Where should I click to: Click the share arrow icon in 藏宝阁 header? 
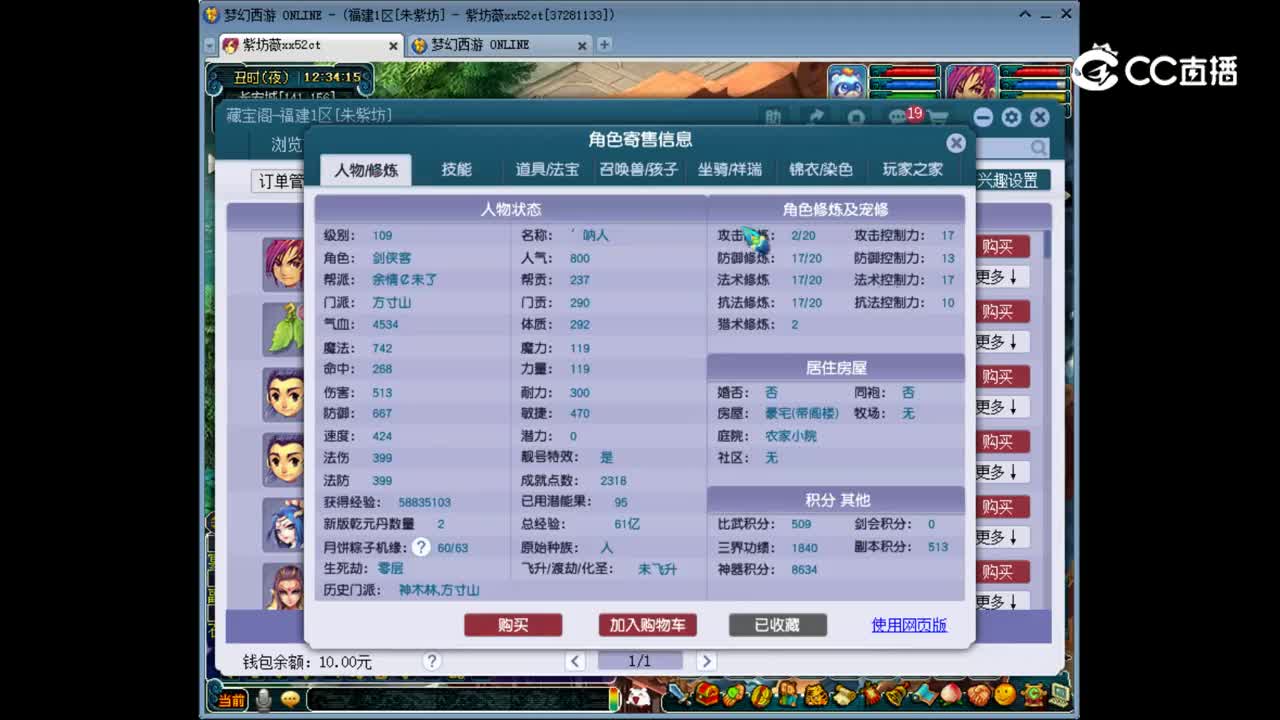pyautogui.click(x=816, y=117)
